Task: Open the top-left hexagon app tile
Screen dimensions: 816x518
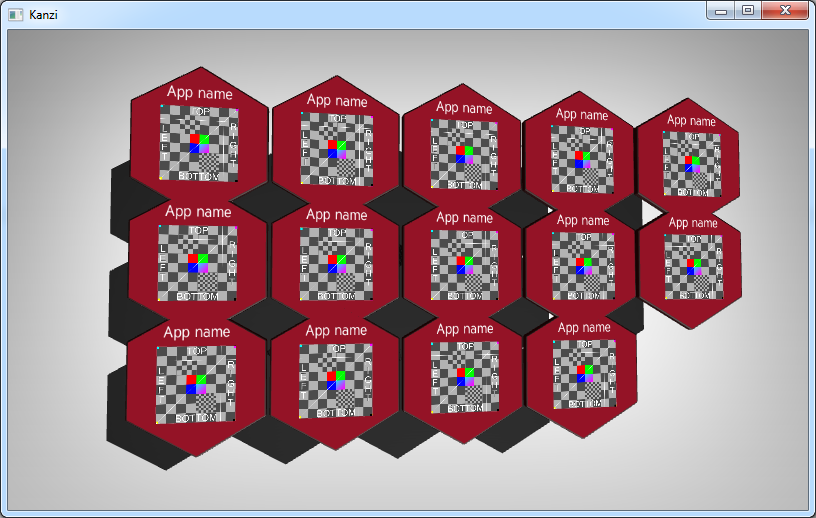Action: pos(199,140)
